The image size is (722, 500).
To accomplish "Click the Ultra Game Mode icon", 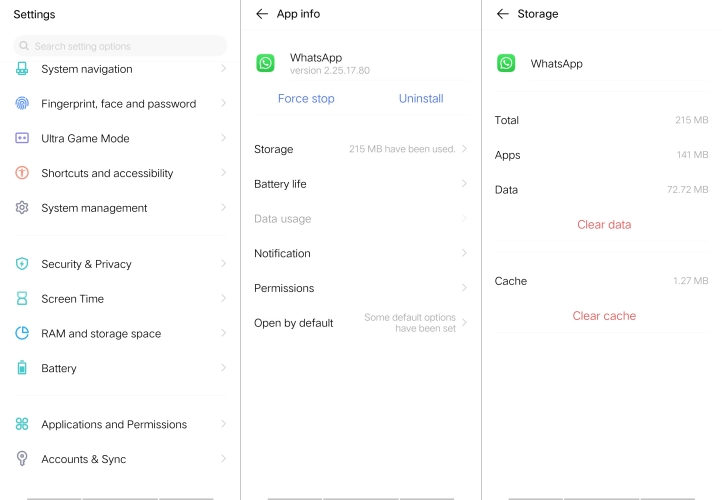I will coord(22,138).
